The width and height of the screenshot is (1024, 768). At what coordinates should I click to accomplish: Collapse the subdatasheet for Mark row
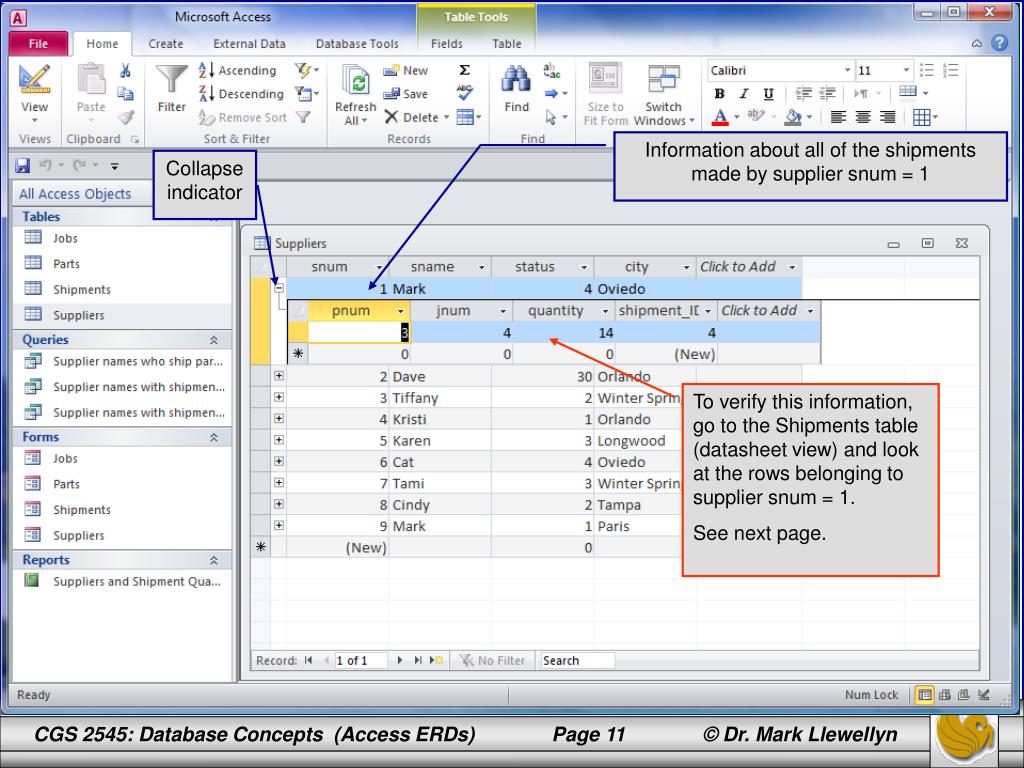coord(279,287)
